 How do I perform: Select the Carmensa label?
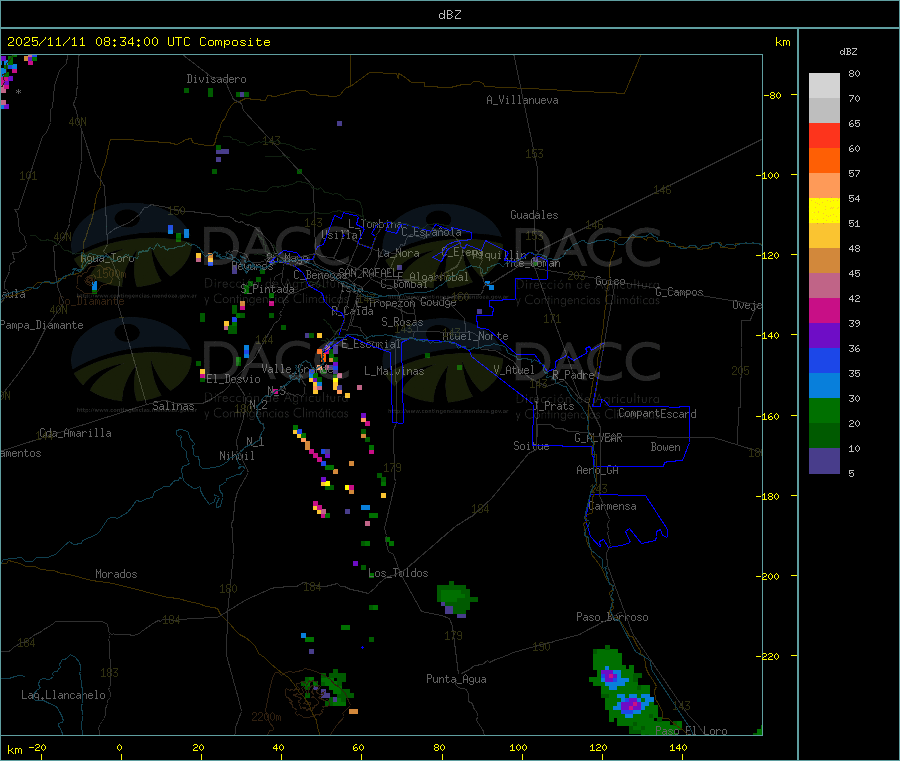pyautogui.click(x=612, y=506)
